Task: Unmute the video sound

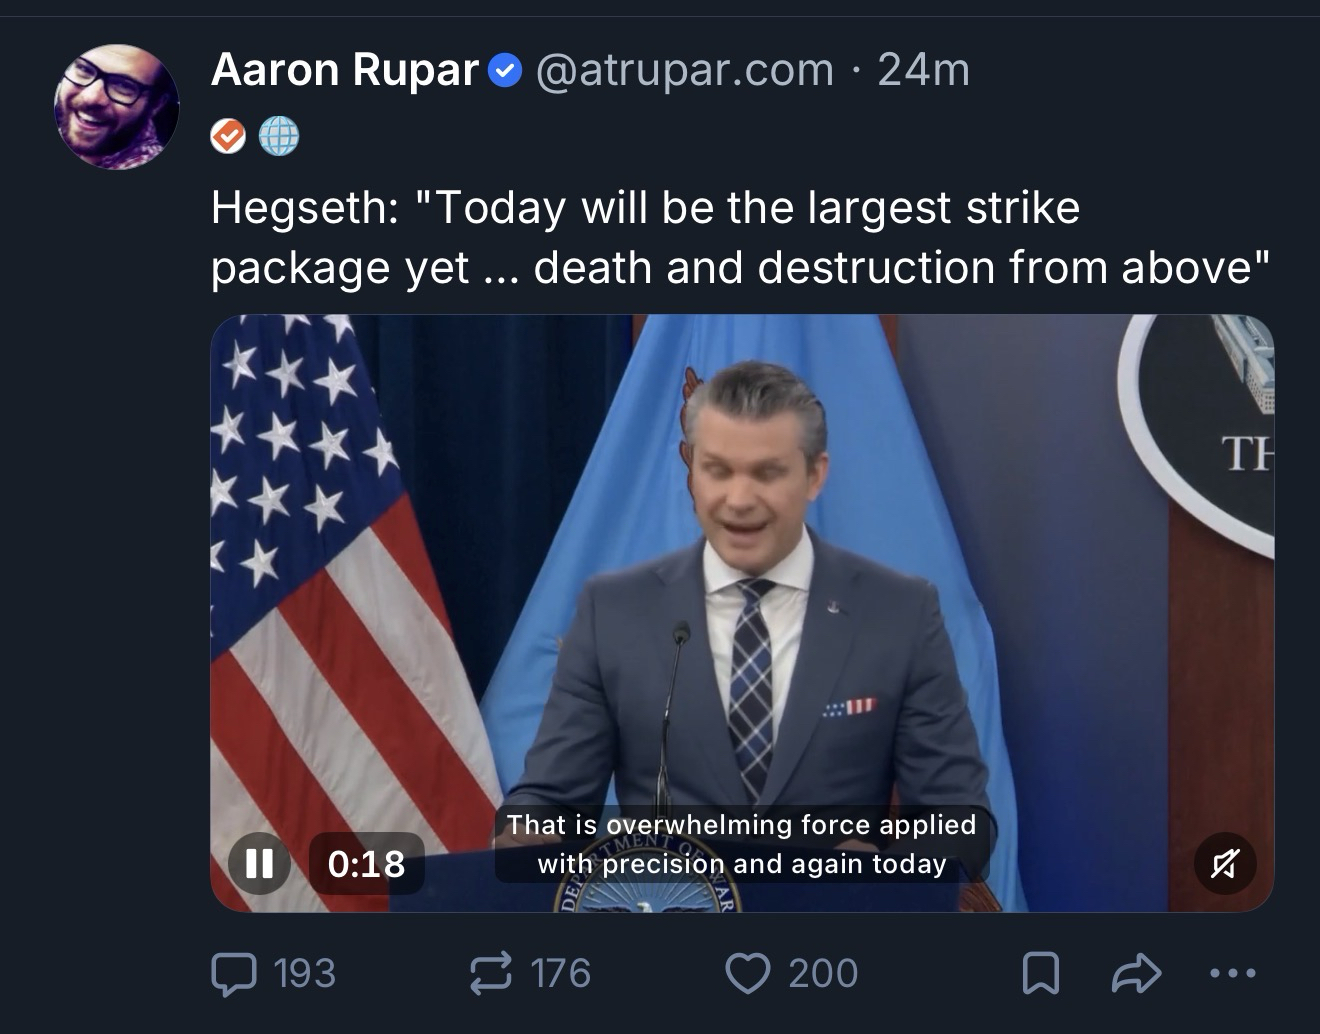Action: click(1225, 863)
